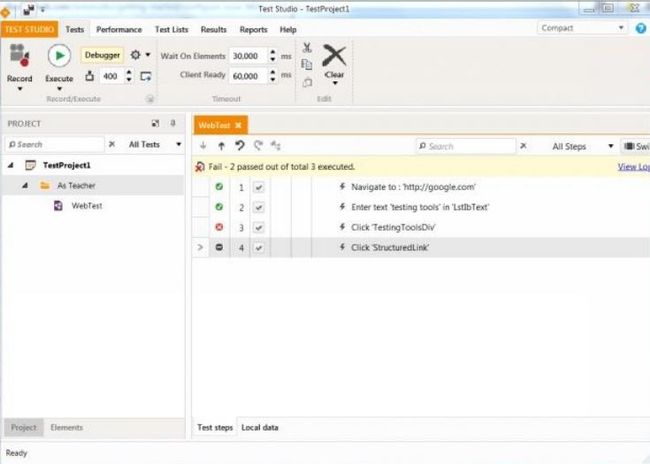The height and width of the screenshot is (464, 650).
Task: Click the blue help question icon
Action: coord(640,28)
